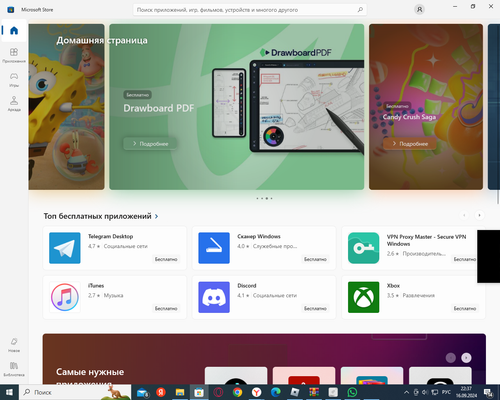Open Discord app icon
Image resolution: width=500 pixels, height=400 pixels.
click(x=214, y=297)
